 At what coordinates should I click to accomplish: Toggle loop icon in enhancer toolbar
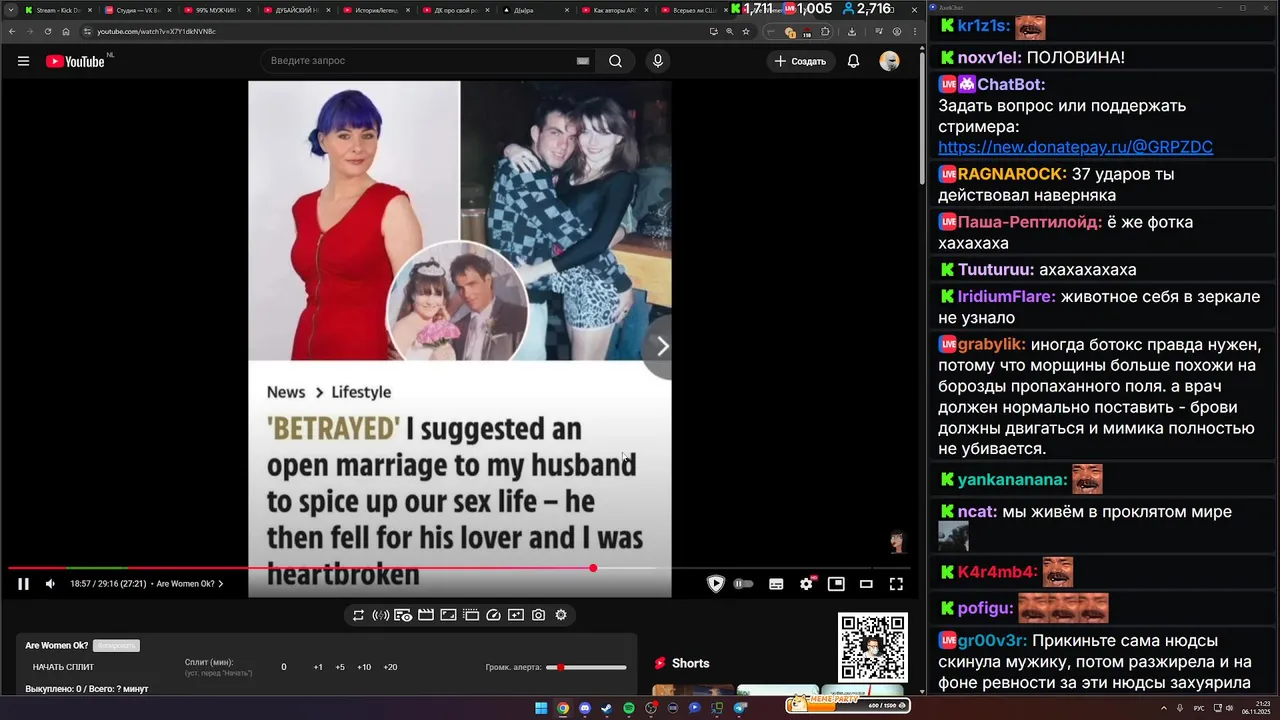(x=358, y=615)
